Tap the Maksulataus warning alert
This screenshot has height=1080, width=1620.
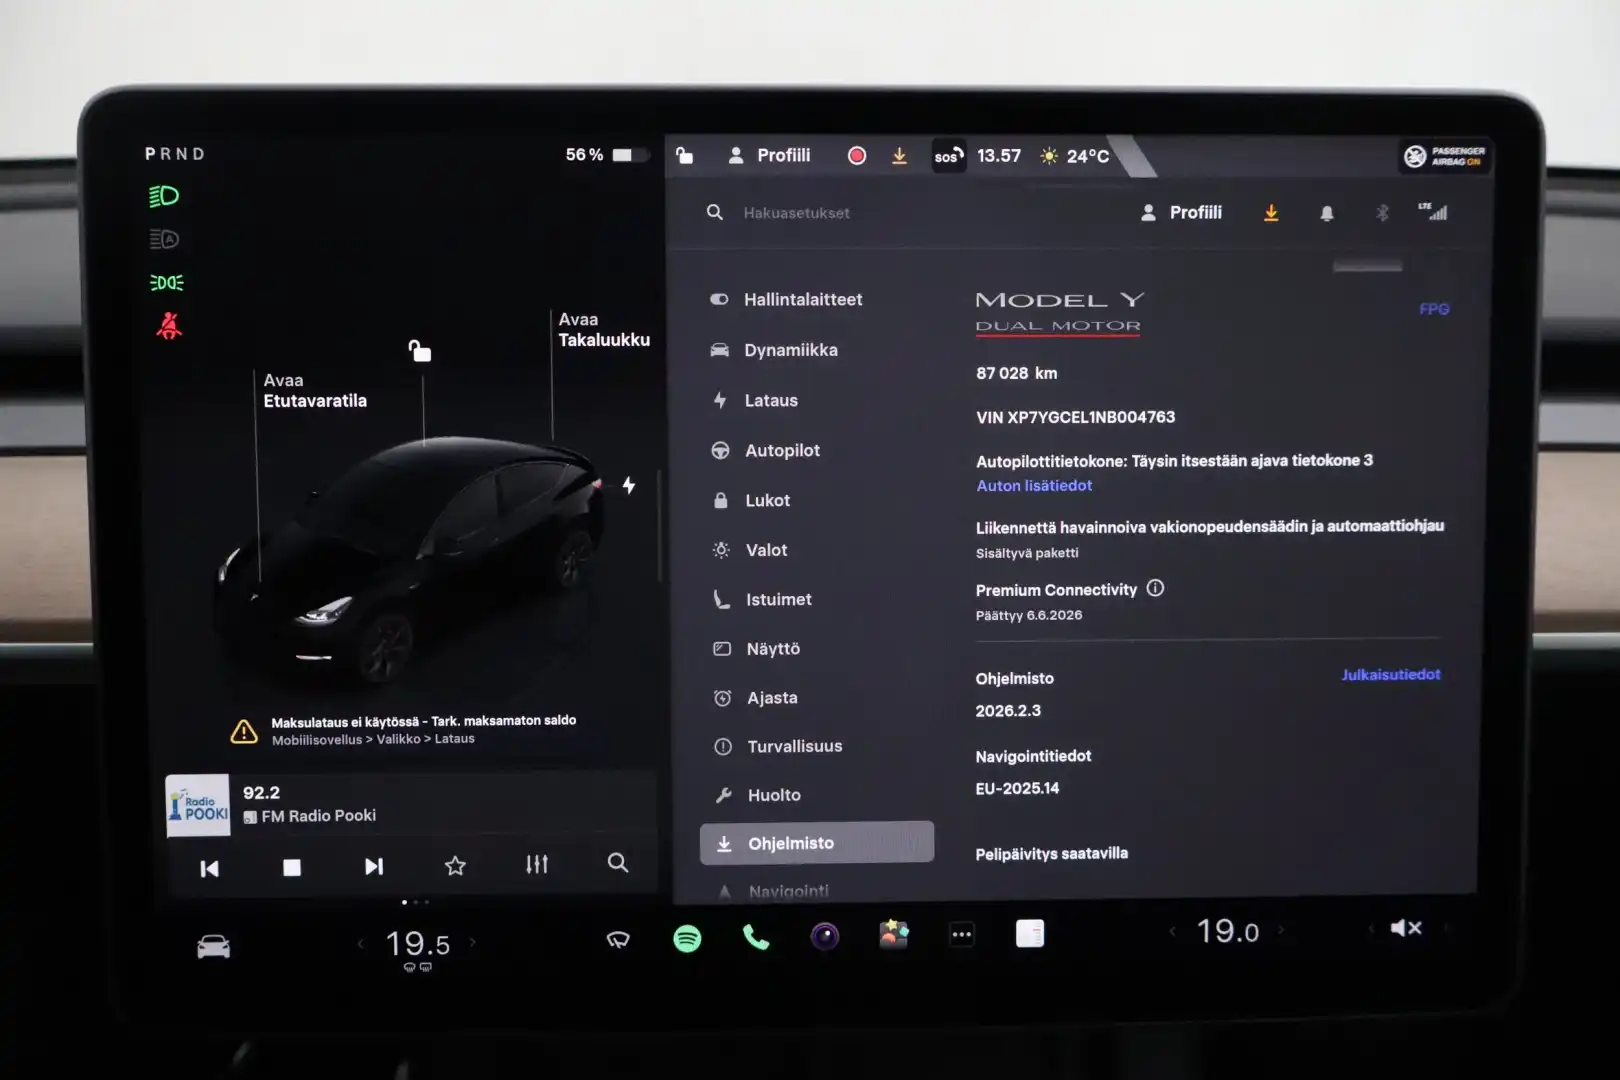tap(404, 730)
